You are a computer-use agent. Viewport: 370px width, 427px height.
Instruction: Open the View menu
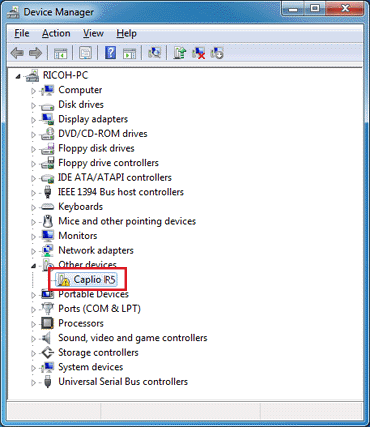pyautogui.click(x=93, y=33)
